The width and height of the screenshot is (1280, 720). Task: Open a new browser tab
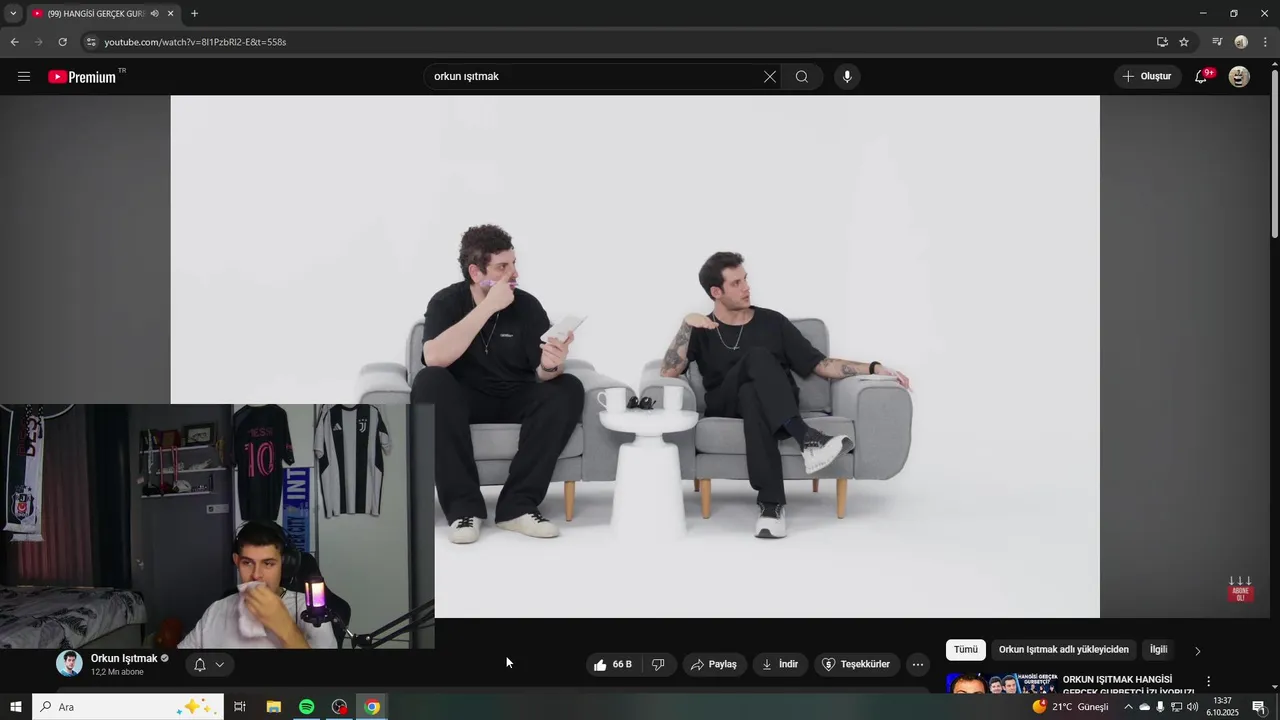194,13
